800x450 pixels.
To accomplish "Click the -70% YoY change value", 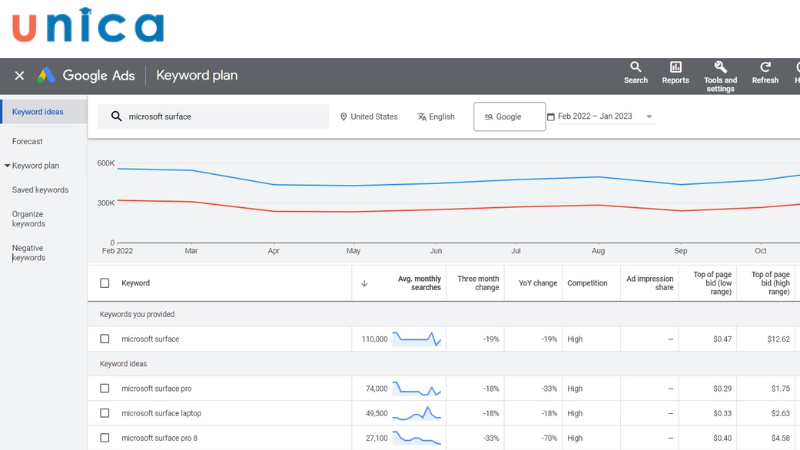I will 549,438.
